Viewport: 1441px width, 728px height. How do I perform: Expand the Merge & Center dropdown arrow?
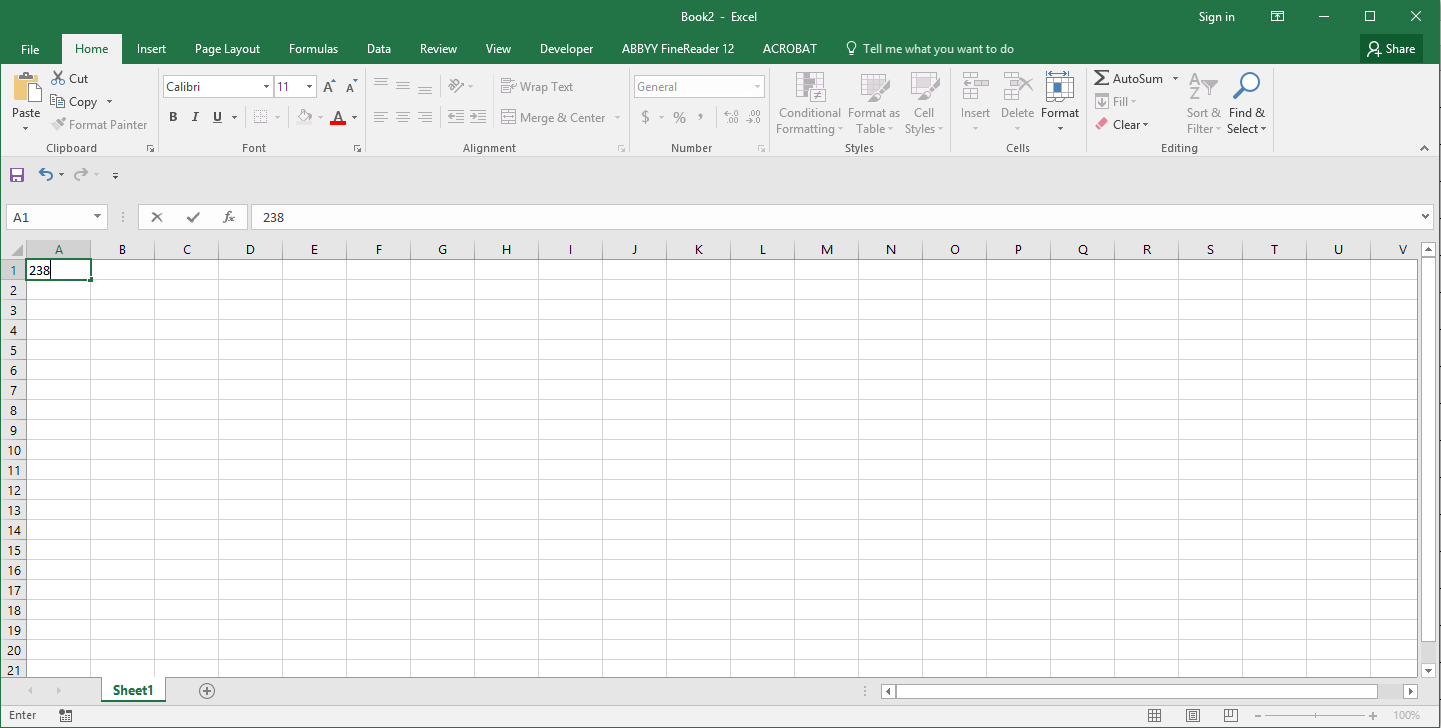[617, 117]
